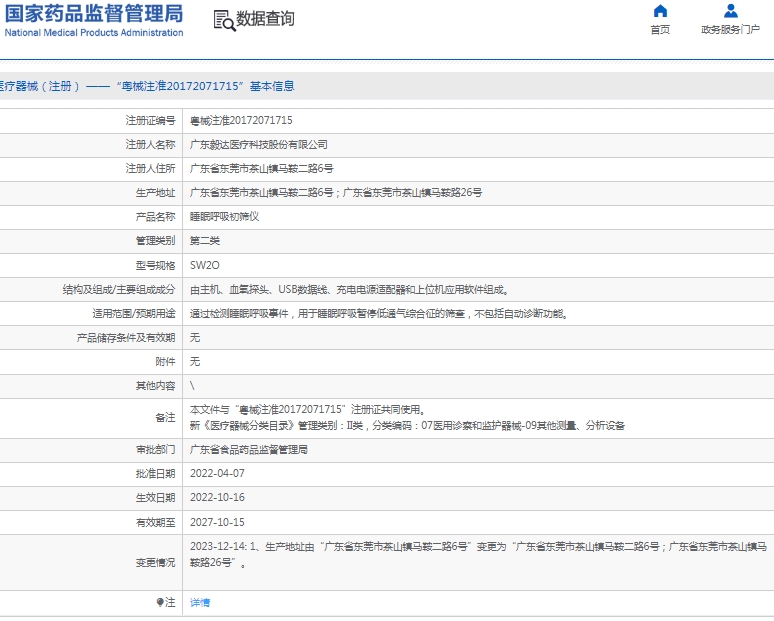This screenshot has width=774, height=621.
Task: Select expiry date 2027-10-15
Action: [217, 522]
